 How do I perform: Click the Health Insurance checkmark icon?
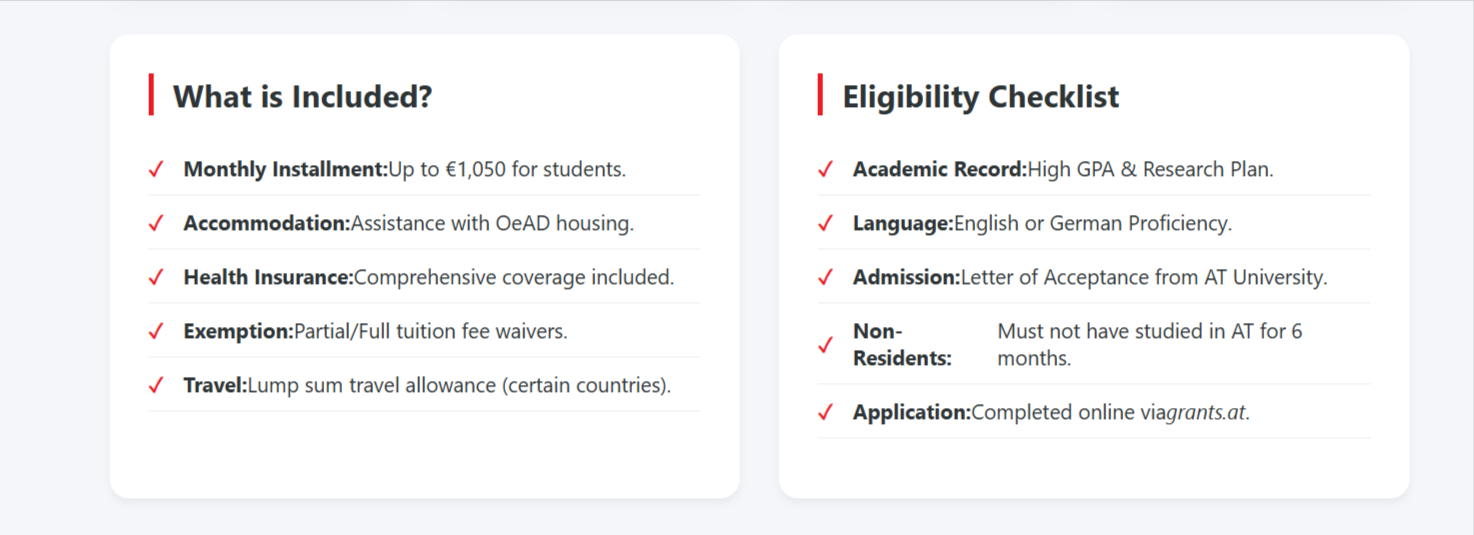[156, 277]
